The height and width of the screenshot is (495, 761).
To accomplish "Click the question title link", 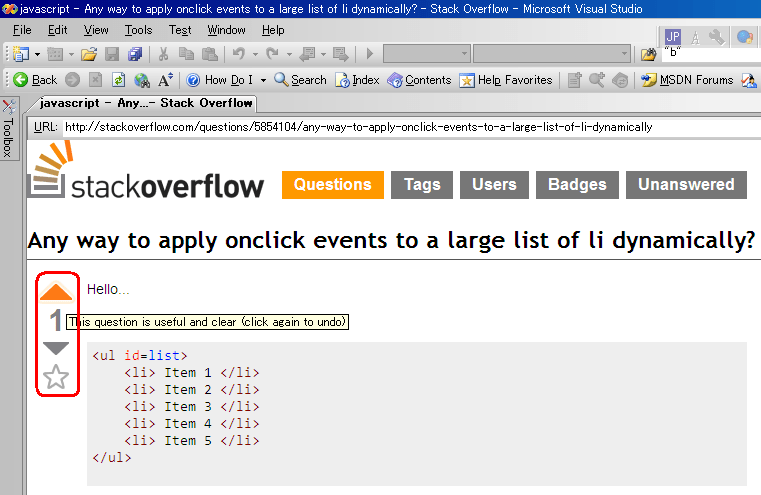I will [x=391, y=241].
